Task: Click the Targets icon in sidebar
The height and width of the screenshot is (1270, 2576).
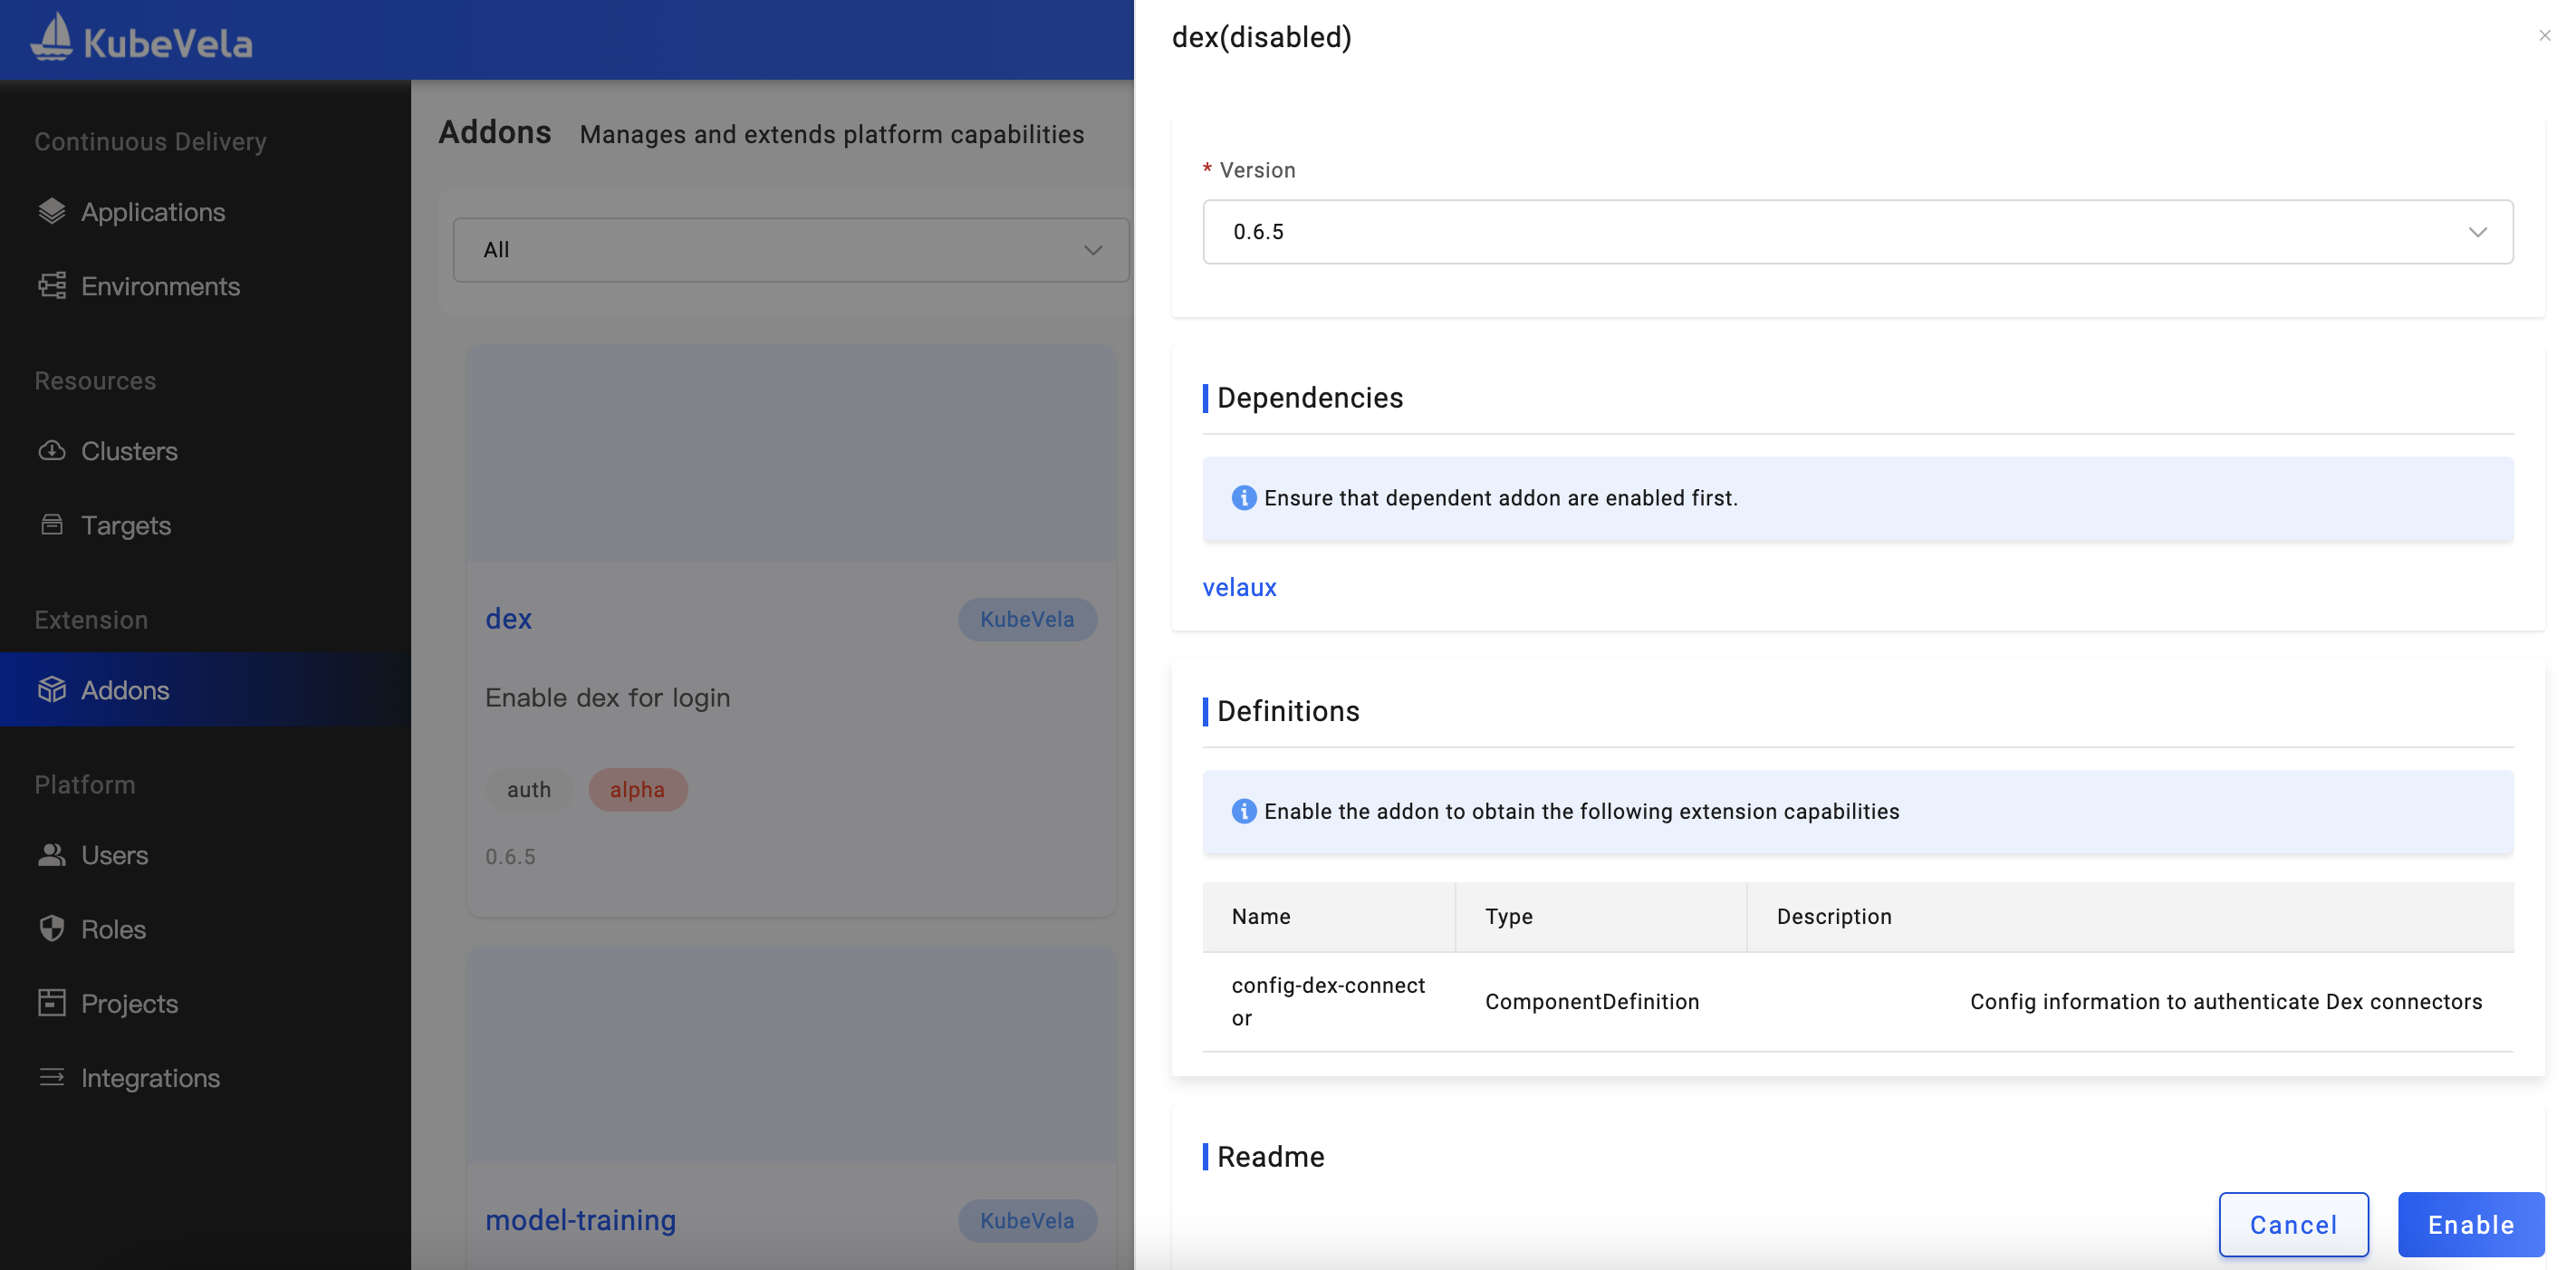Action: pyautogui.click(x=51, y=525)
